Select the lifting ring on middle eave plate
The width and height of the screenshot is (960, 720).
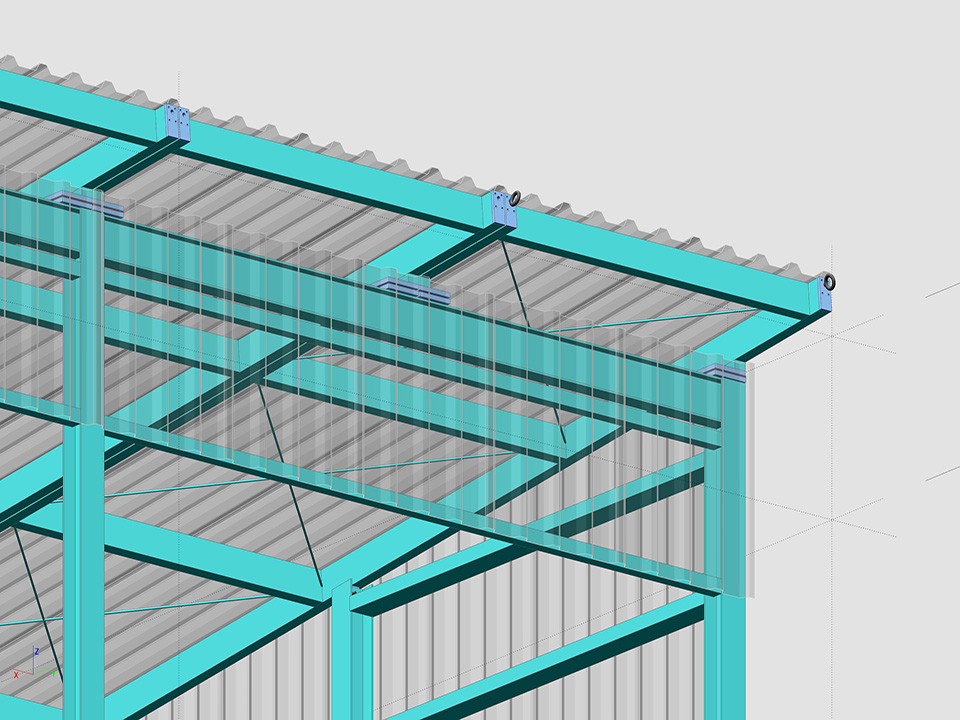click(515, 198)
